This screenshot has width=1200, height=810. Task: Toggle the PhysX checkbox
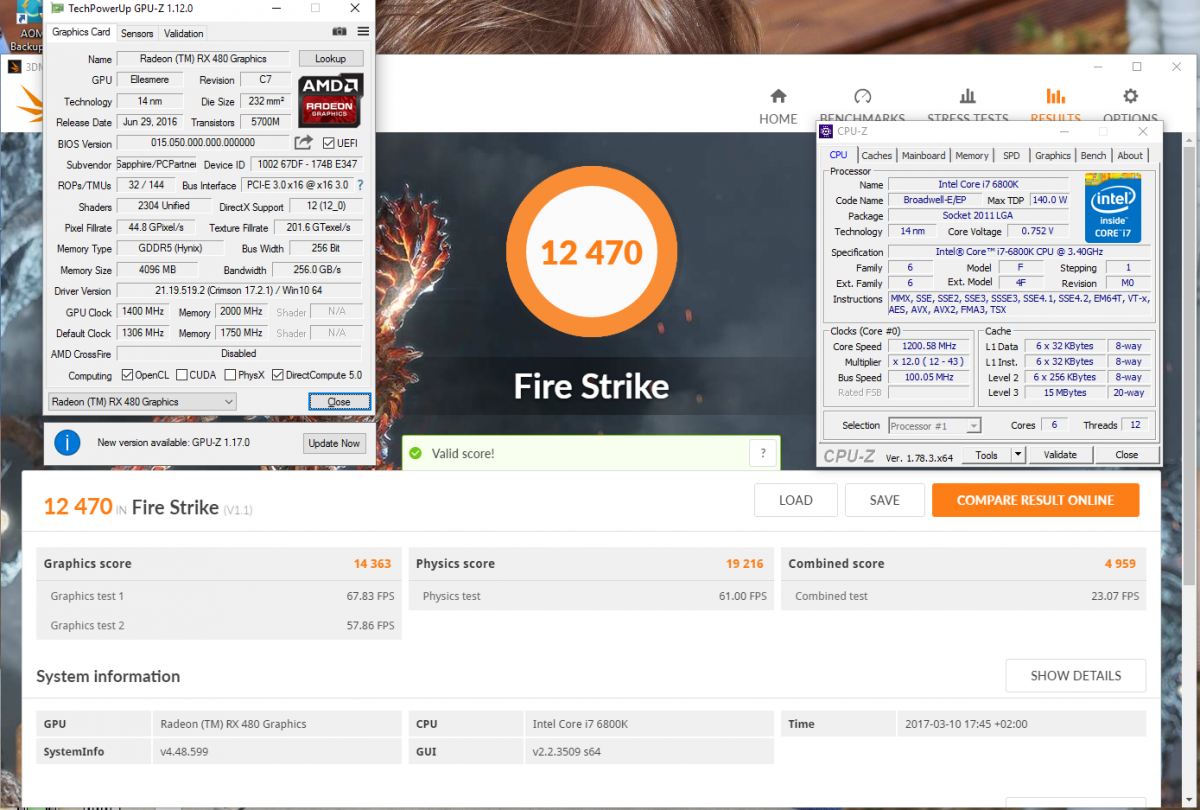pyautogui.click(x=230, y=375)
